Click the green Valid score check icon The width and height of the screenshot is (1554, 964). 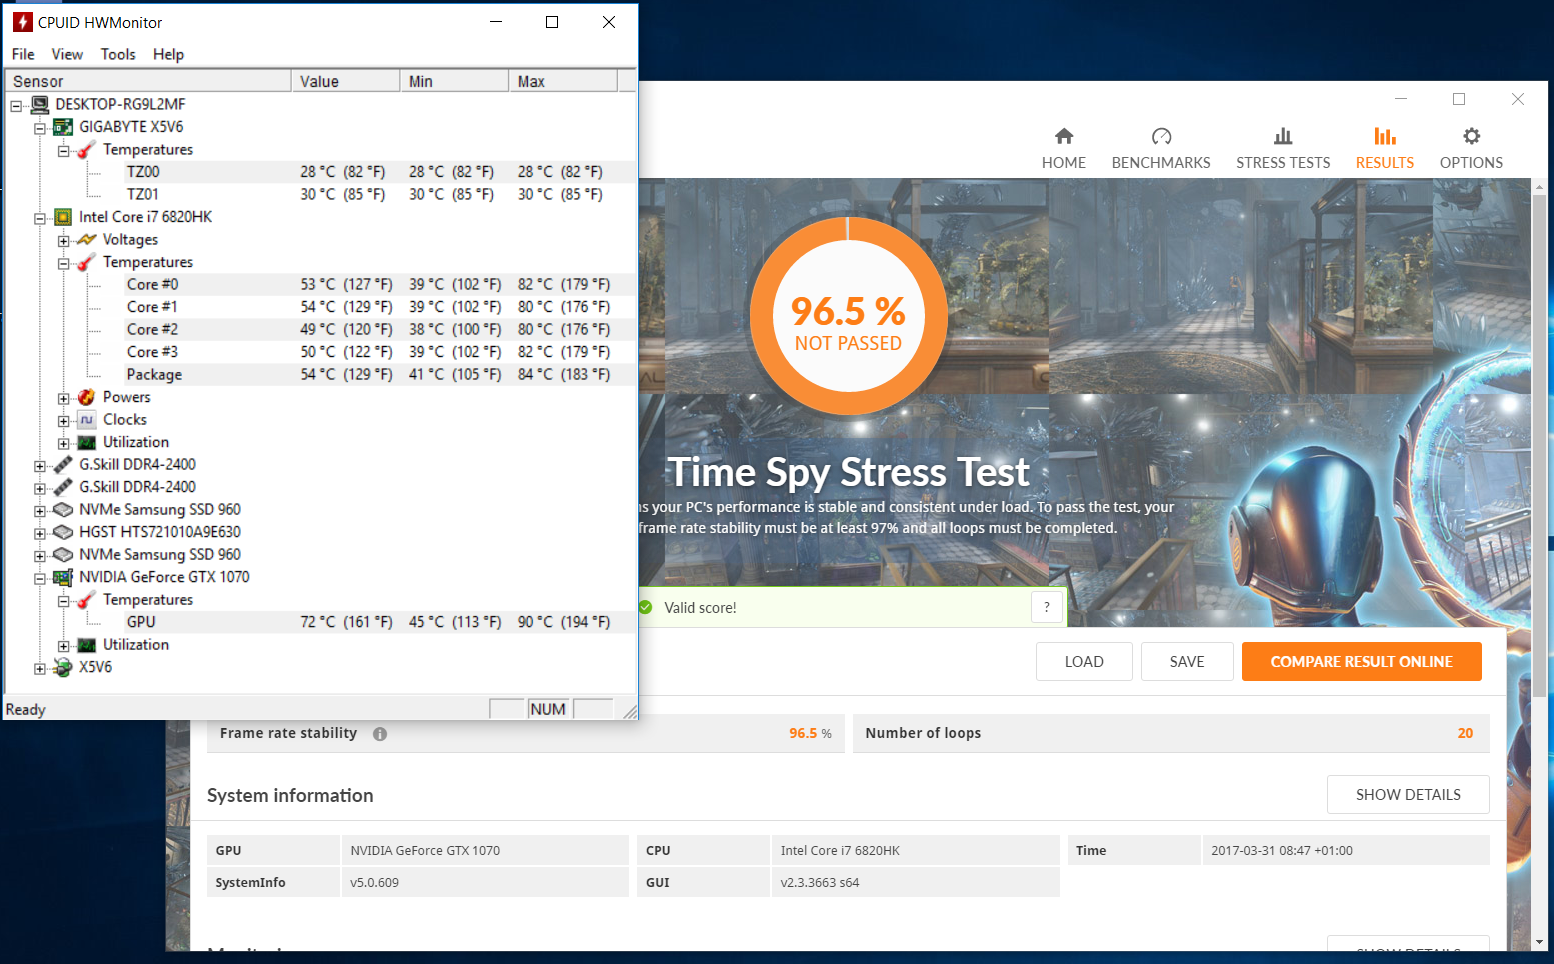[645, 607]
